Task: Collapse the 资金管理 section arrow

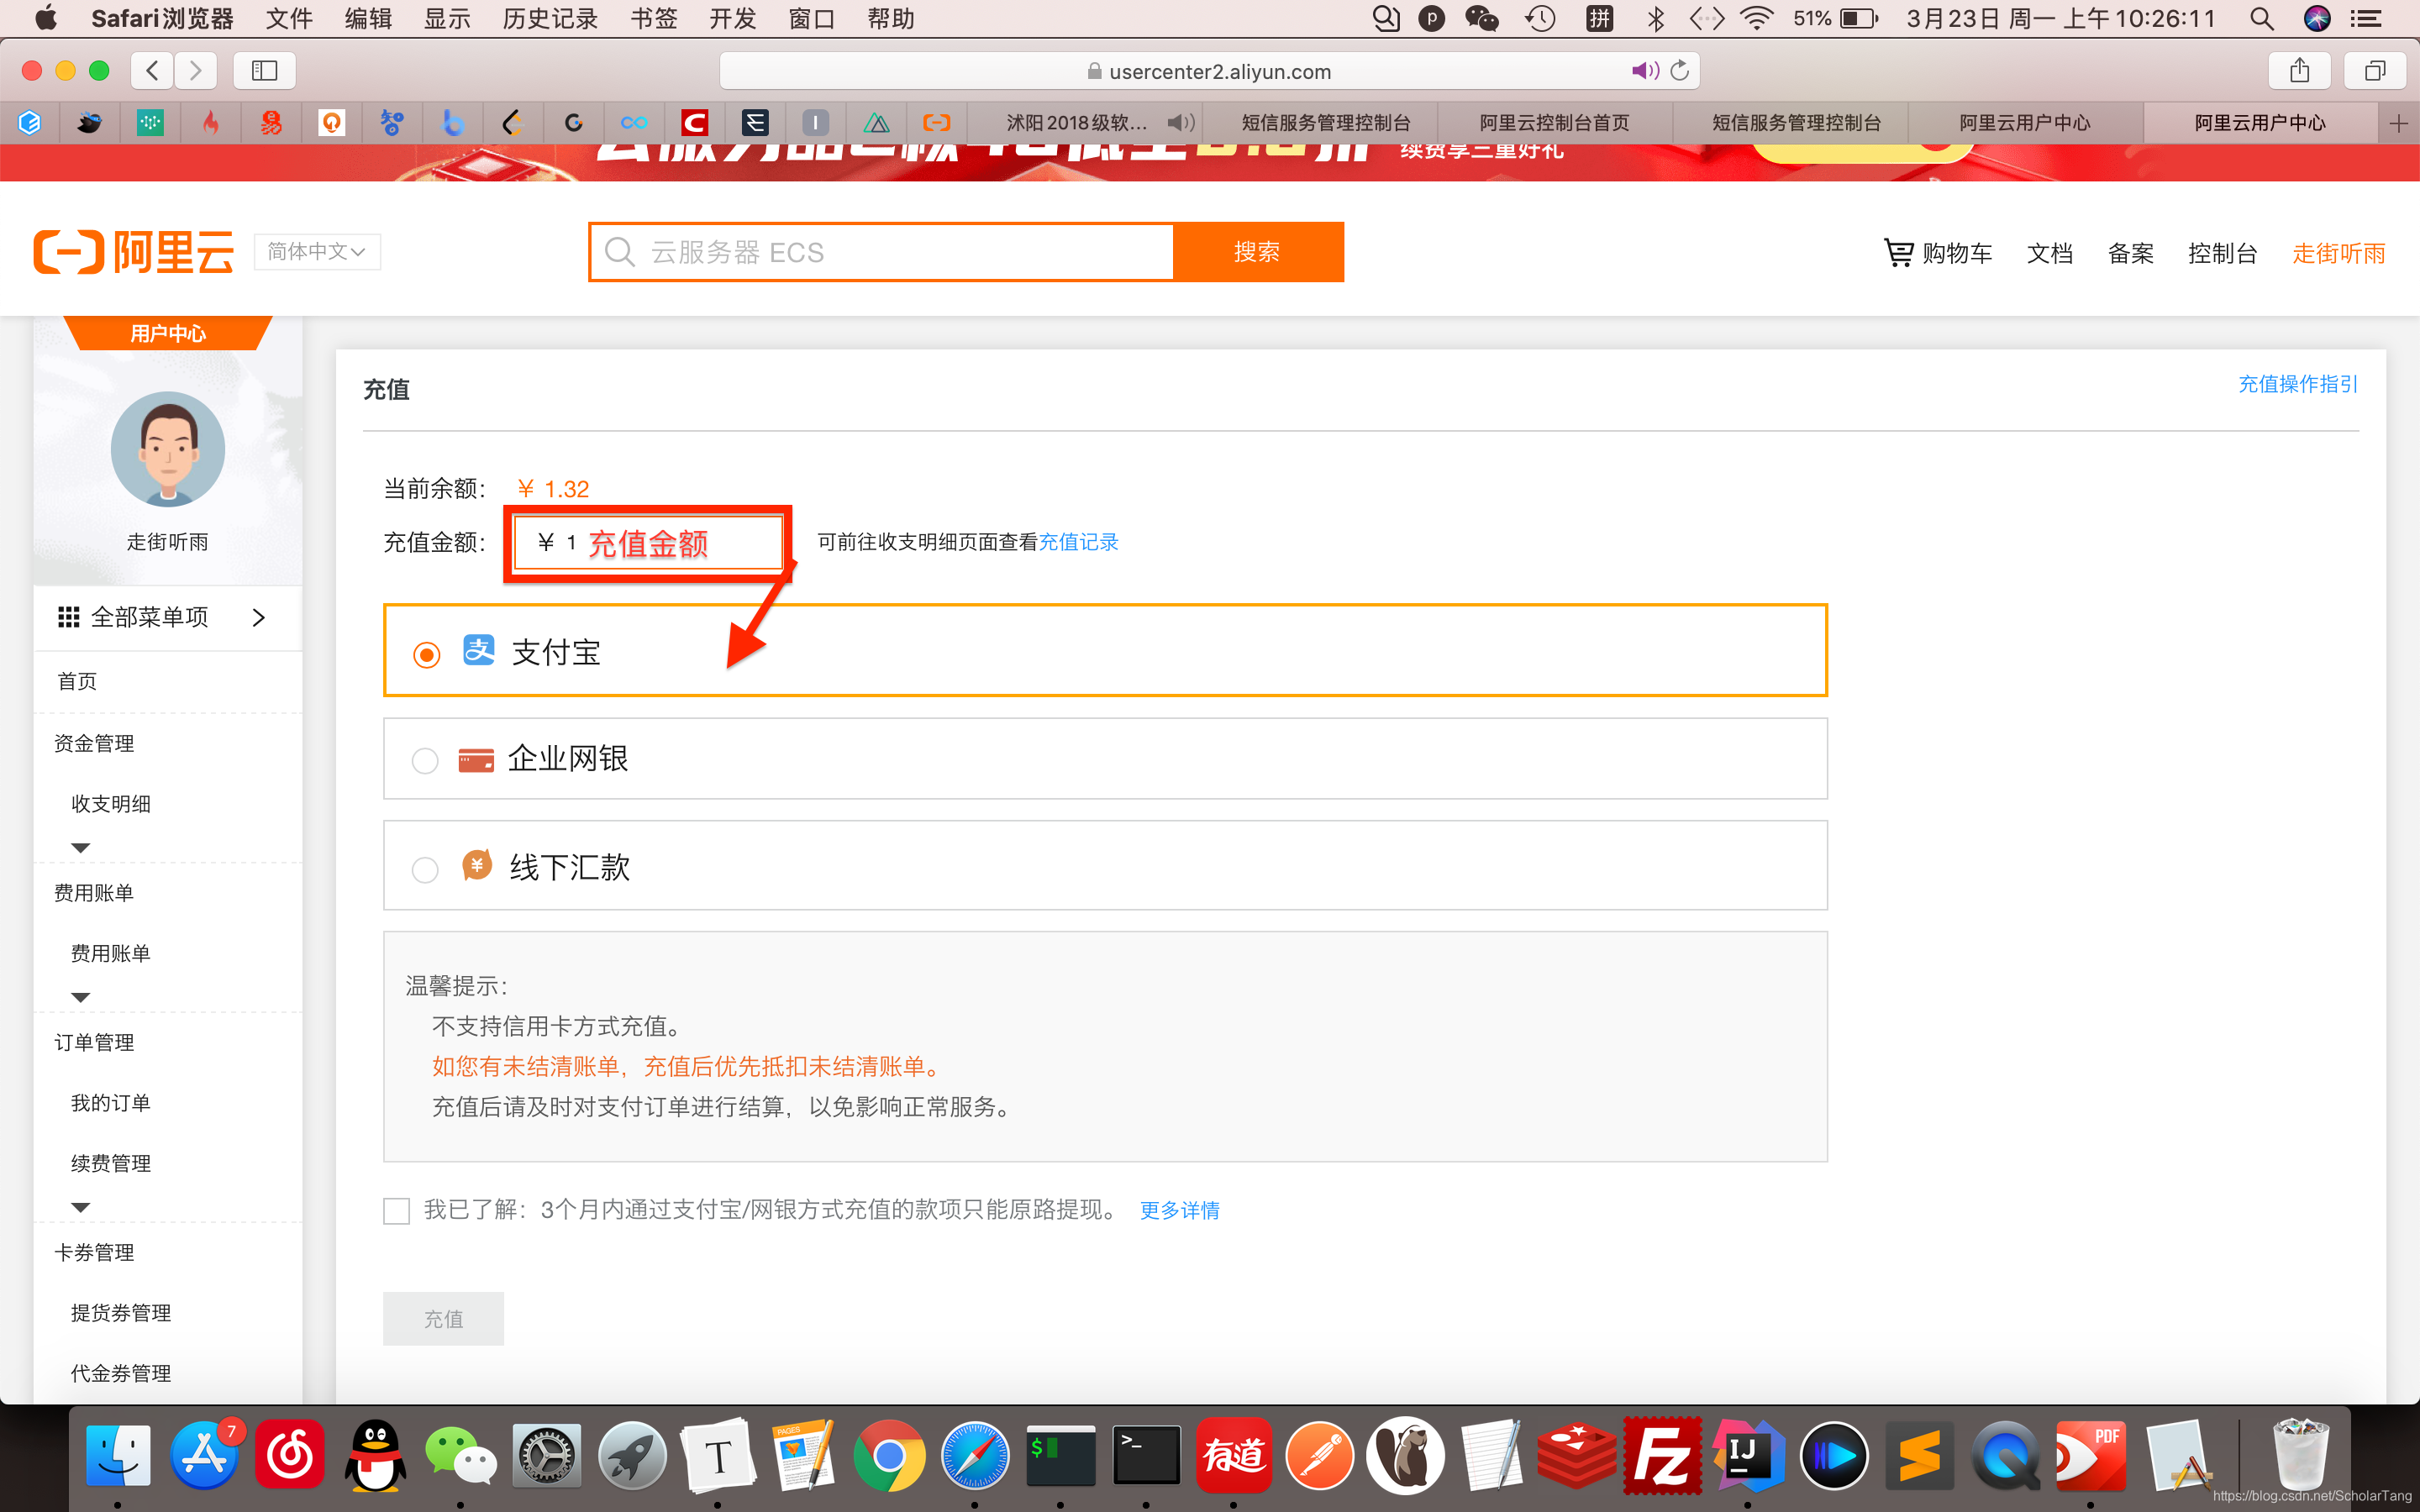Action: (81, 848)
